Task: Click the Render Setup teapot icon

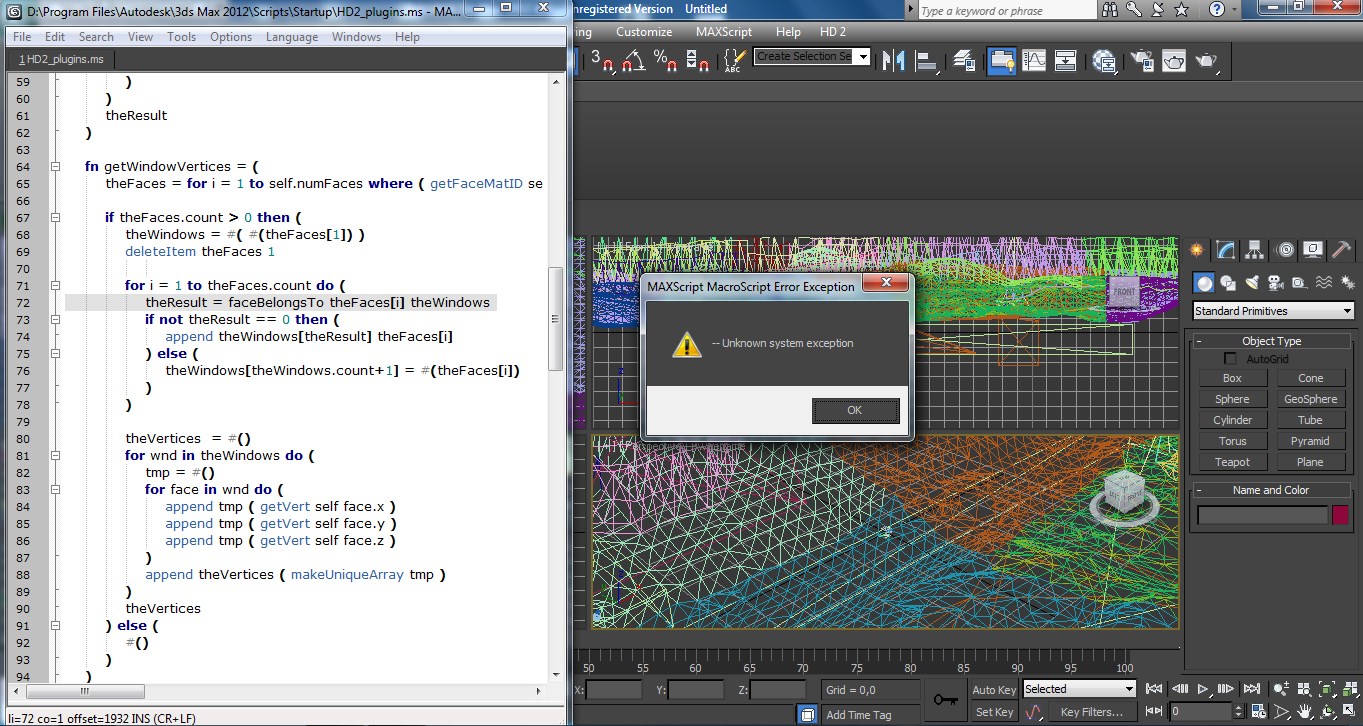Action: click(1143, 61)
